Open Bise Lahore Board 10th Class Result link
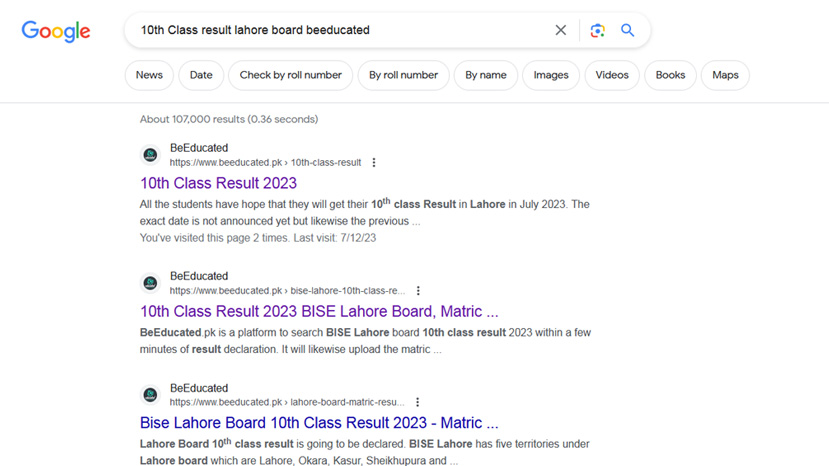The width and height of the screenshot is (829, 466). pyautogui.click(x=319, y=423)
